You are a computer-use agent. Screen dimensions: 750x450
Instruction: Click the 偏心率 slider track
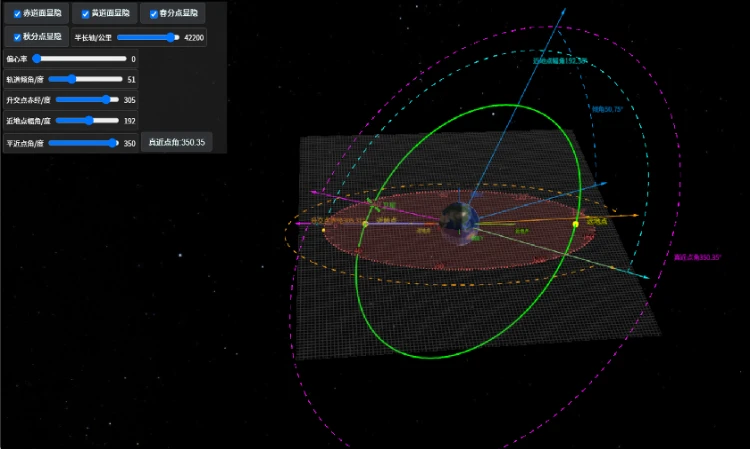[x=79, y=59]
